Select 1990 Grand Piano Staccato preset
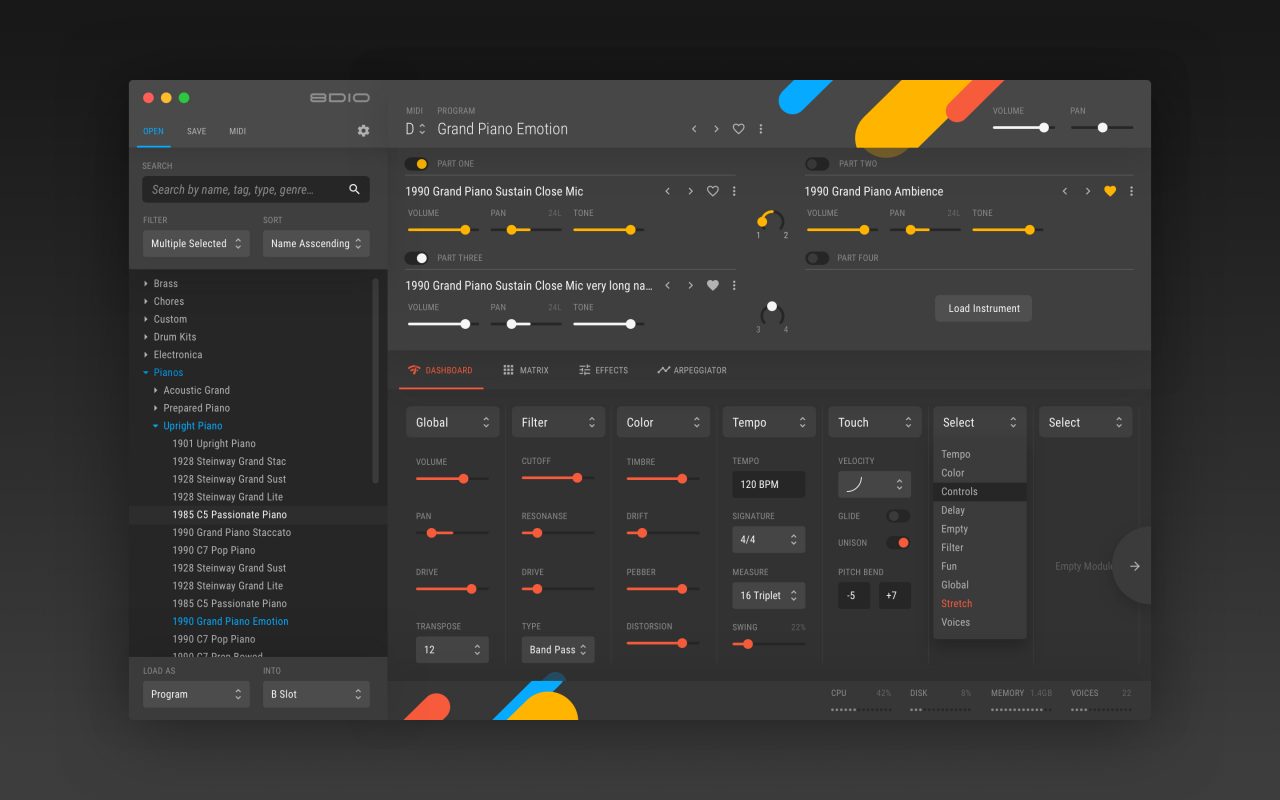Screen dimensions: 1280x800 231,532
